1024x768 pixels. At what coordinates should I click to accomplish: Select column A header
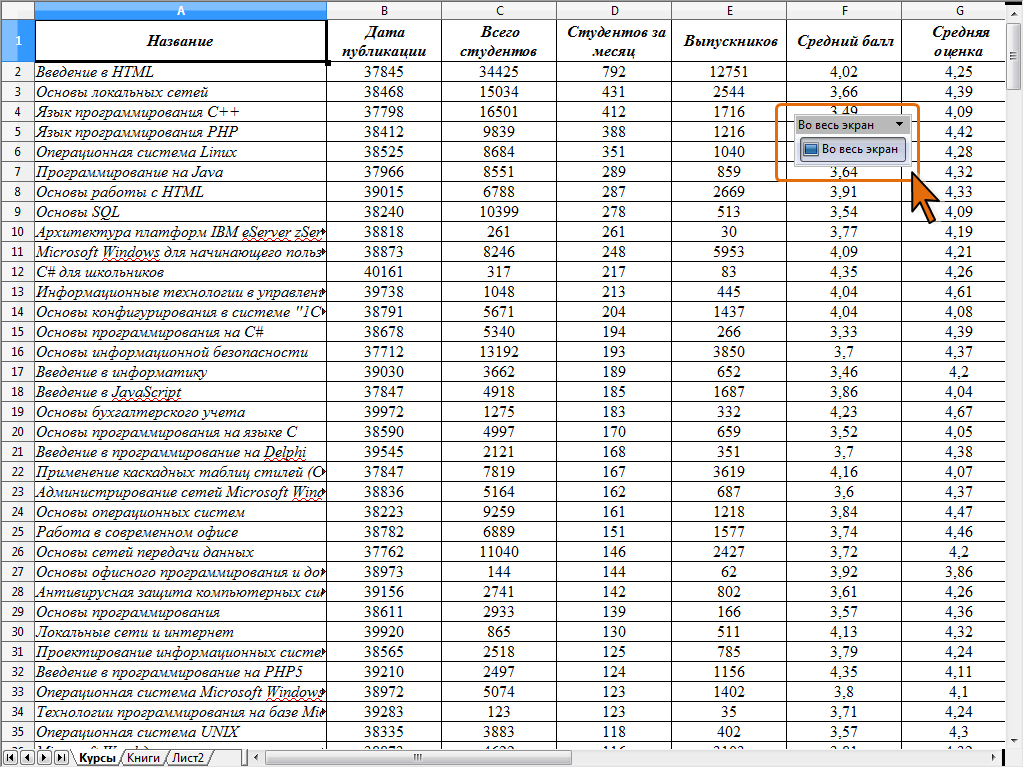181,10
